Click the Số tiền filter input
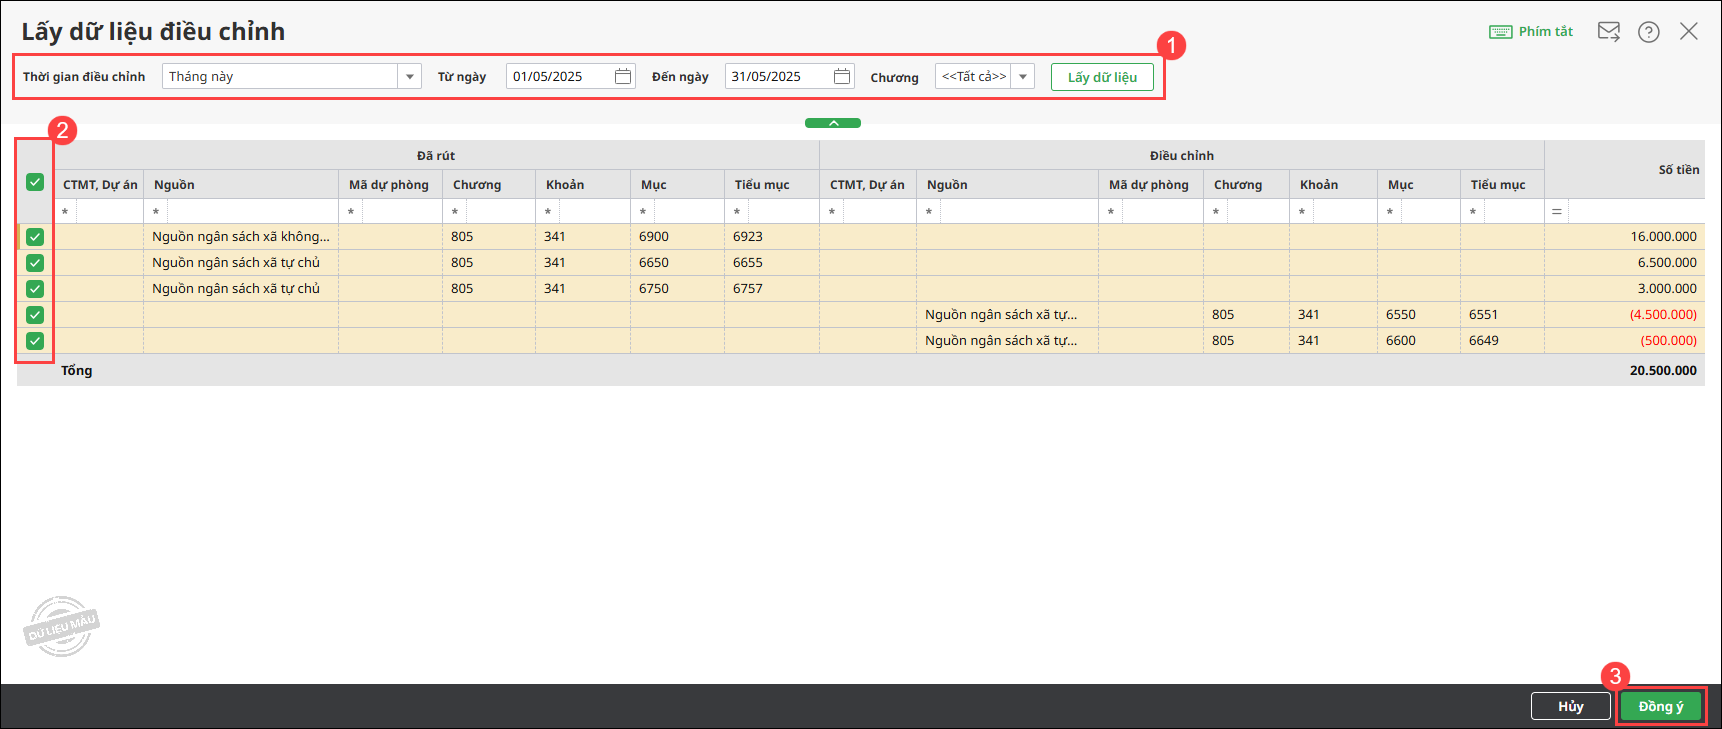Image resolution: width=1722 pixels, height=729 pixels. click(x=1636, y=212)
